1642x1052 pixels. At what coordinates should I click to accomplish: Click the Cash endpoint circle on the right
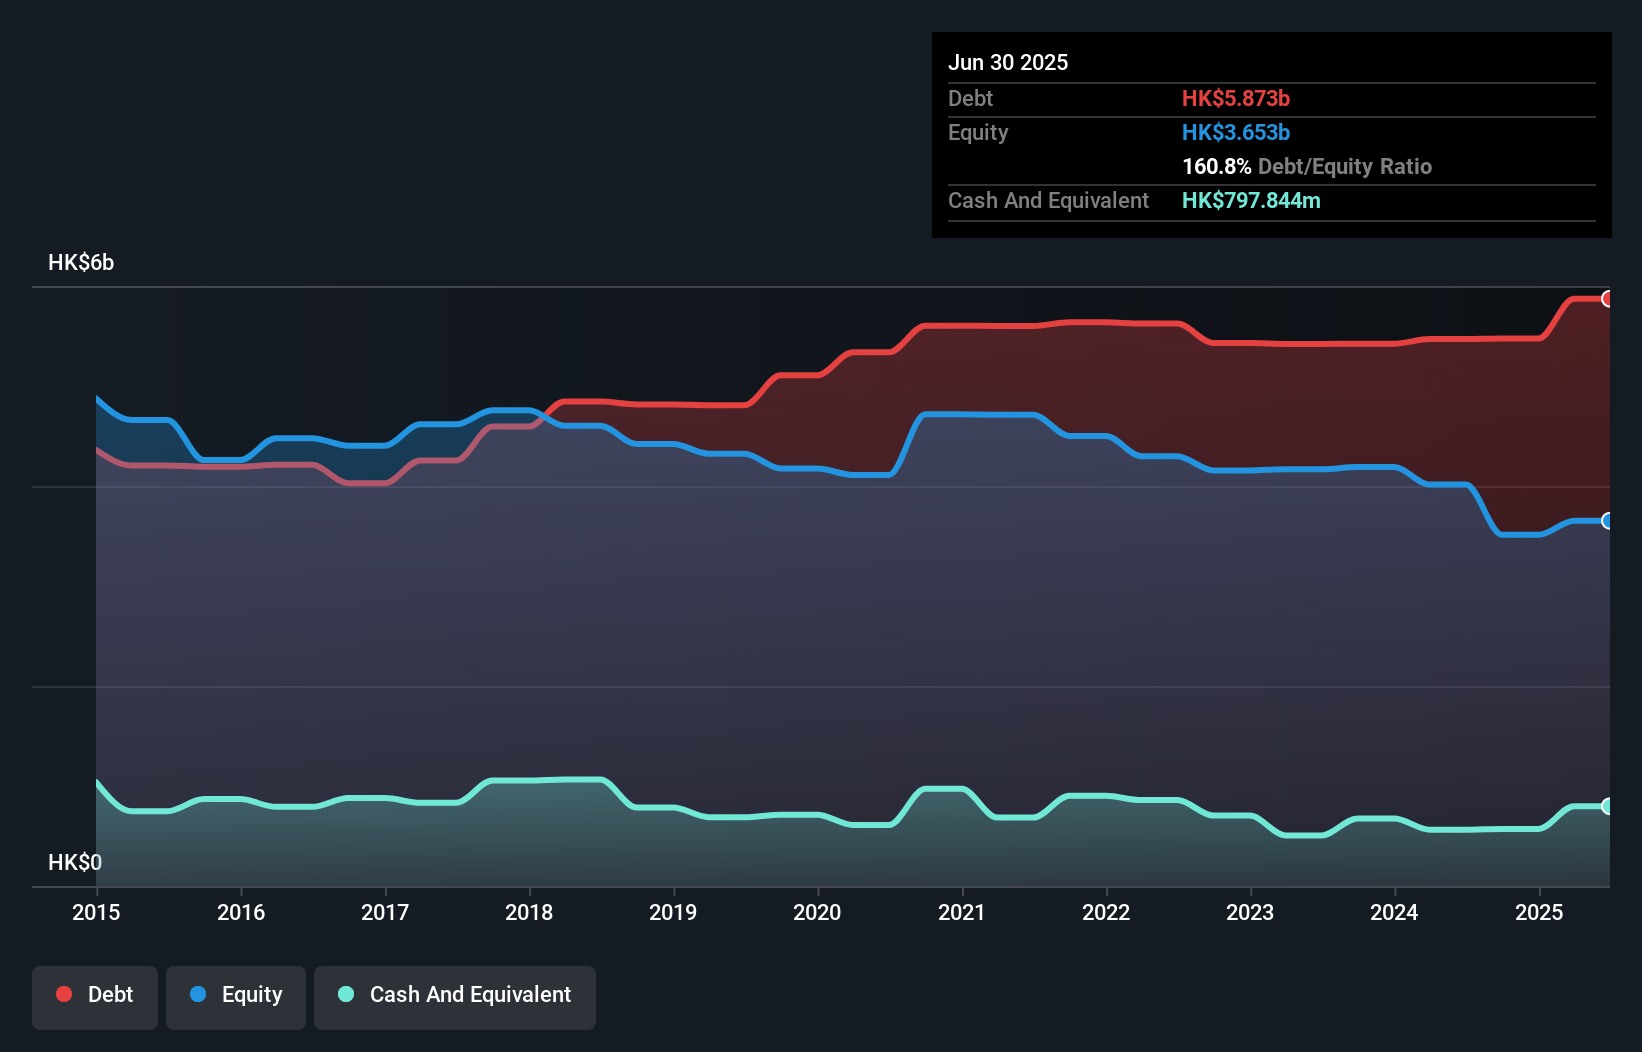point(1607,806)
